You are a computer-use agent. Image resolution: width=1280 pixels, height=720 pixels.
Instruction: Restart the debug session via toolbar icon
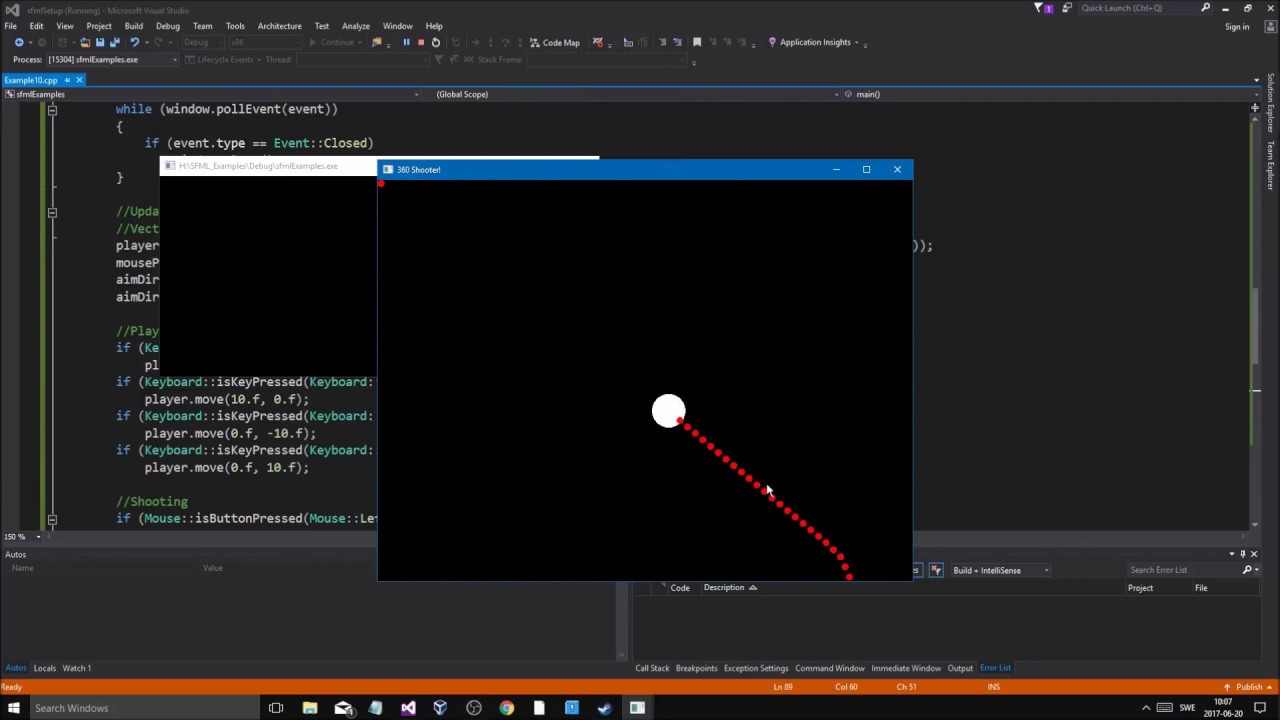click(x=435, y=42)
